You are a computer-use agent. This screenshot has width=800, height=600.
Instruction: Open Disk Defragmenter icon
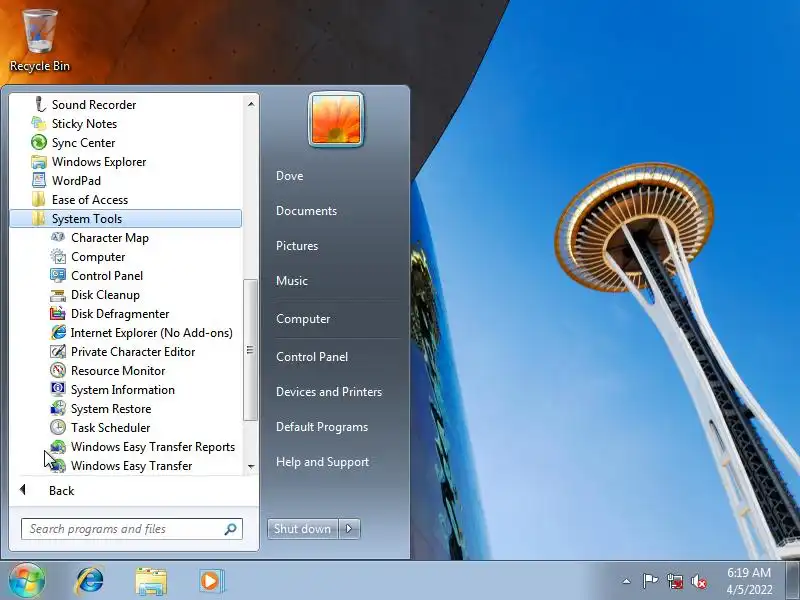[58, 313]
